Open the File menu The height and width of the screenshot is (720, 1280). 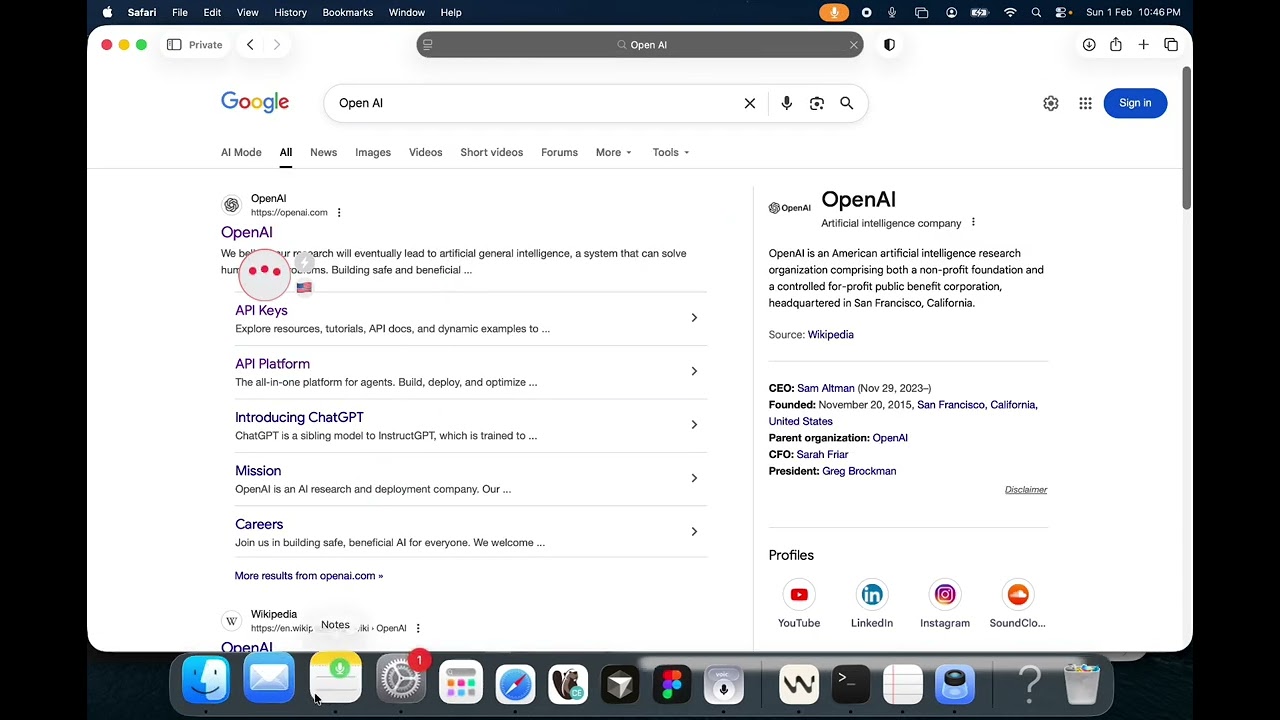180,12
